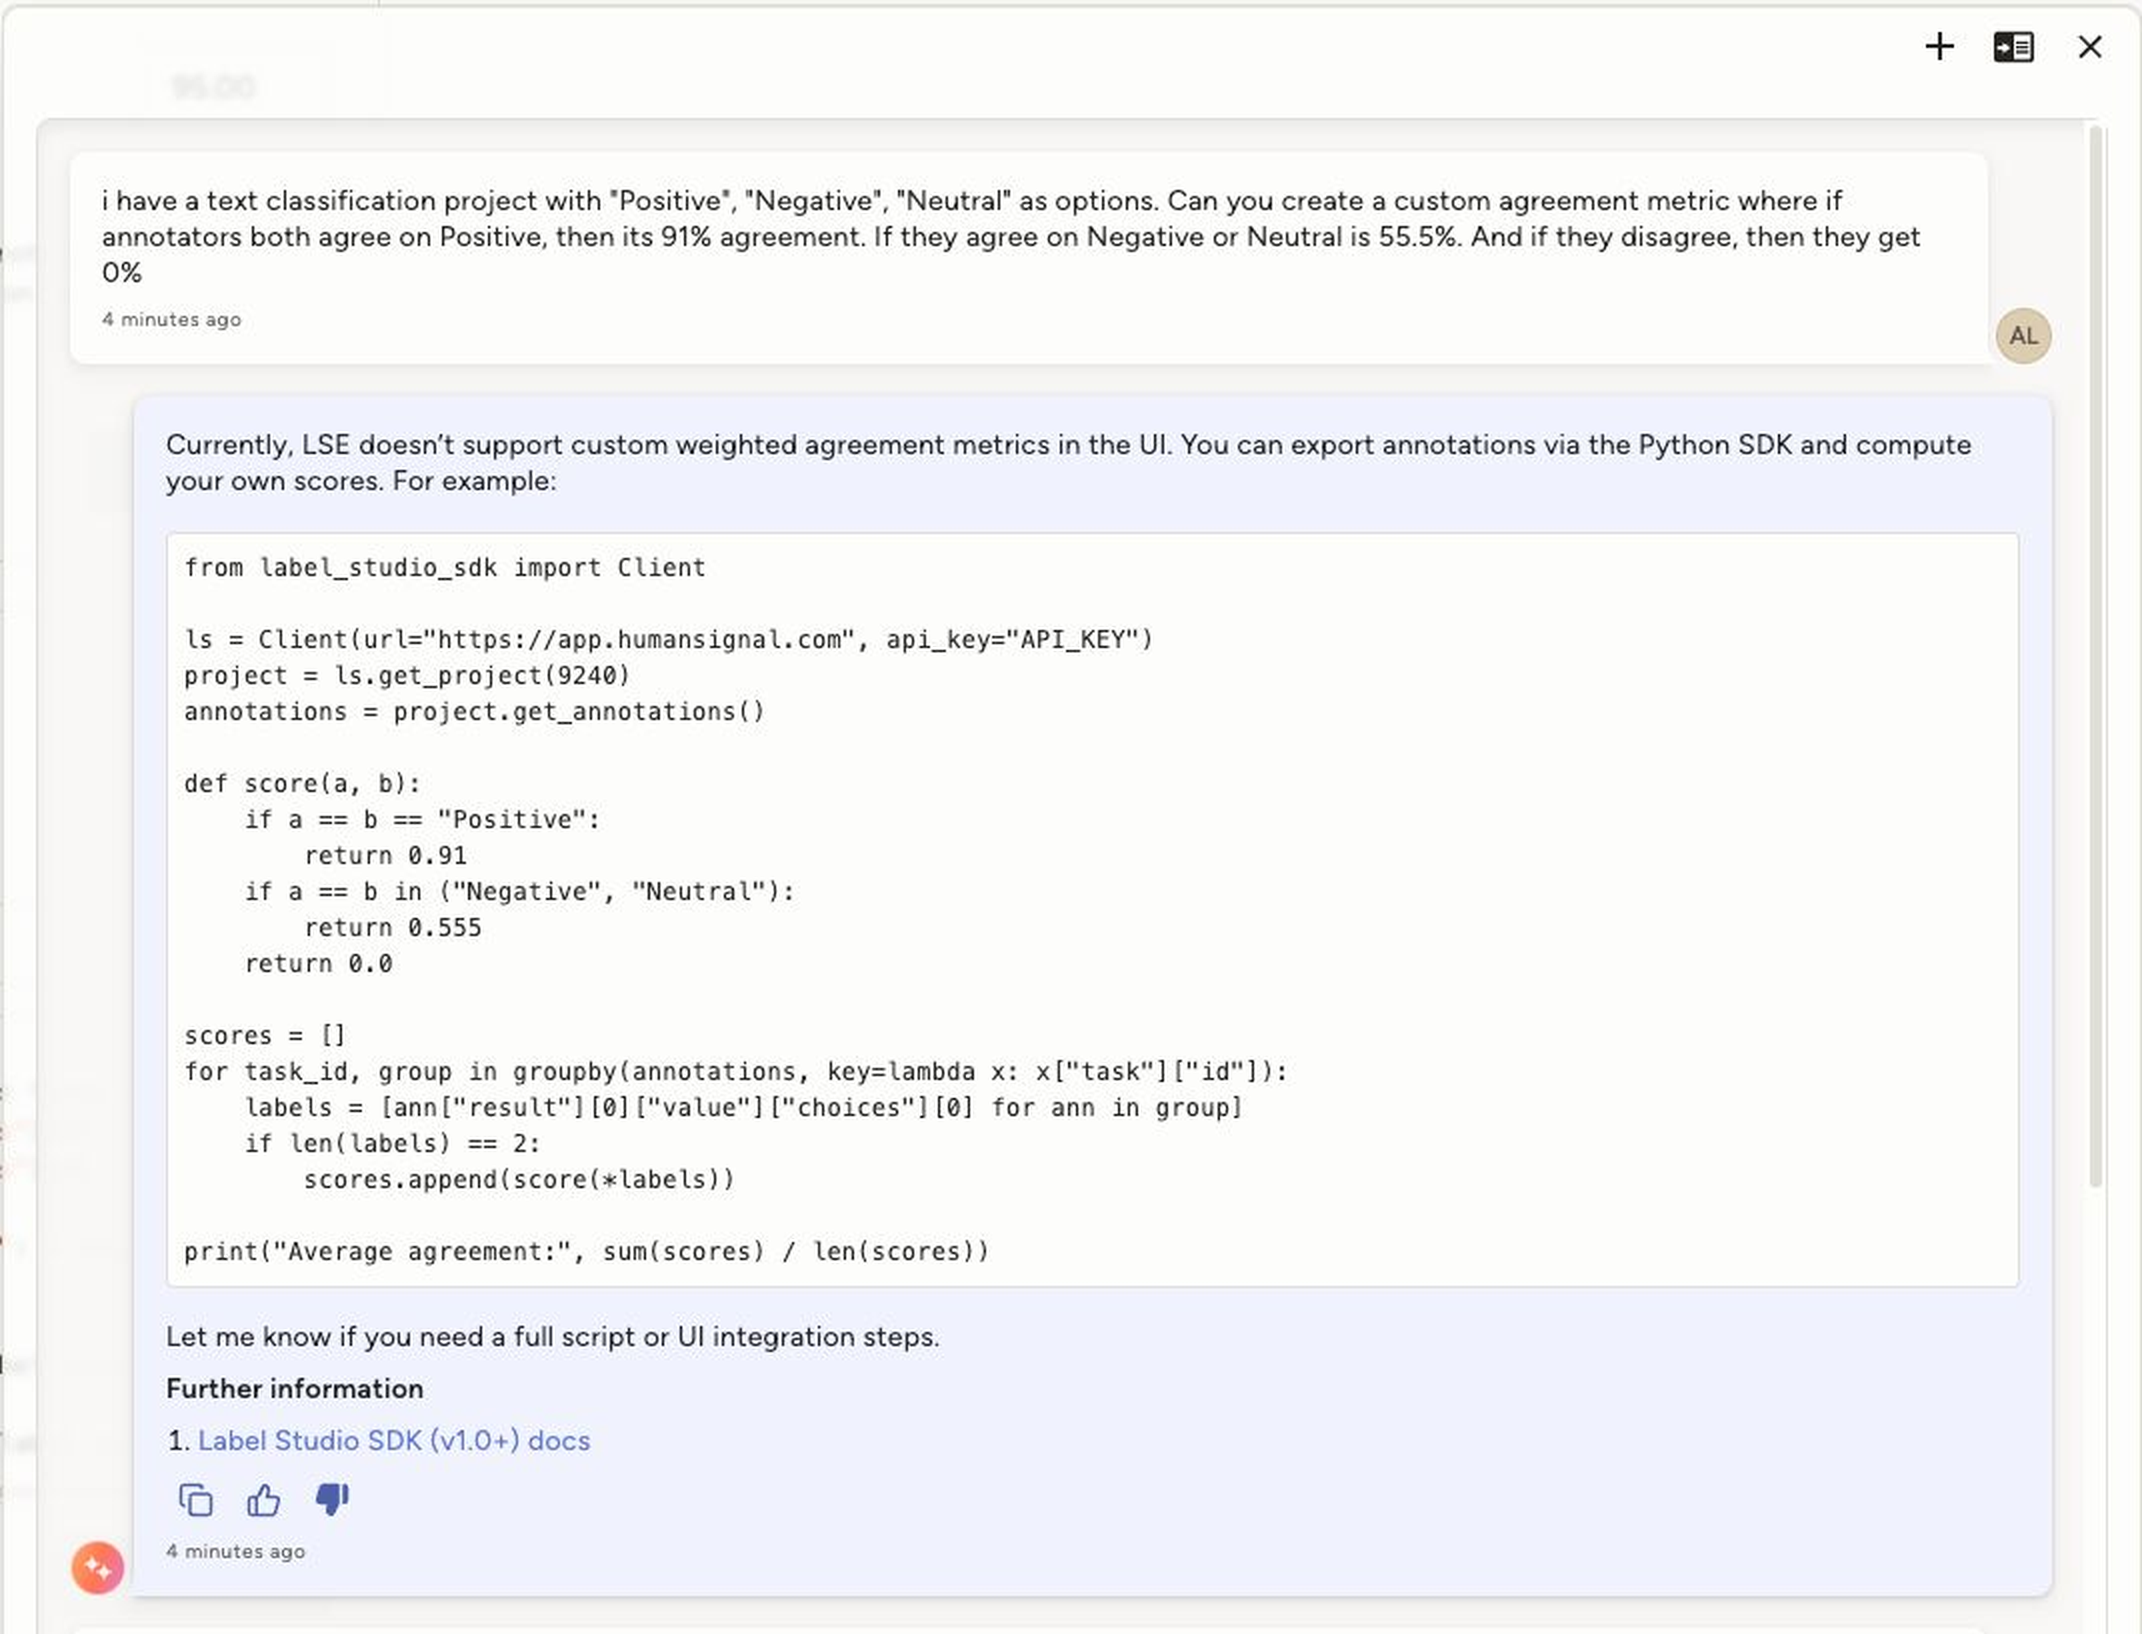Start a new chat with plus icon
Image resolution: width=2142 pixels, height=1634 pixels.
[x=1939, y=47]
